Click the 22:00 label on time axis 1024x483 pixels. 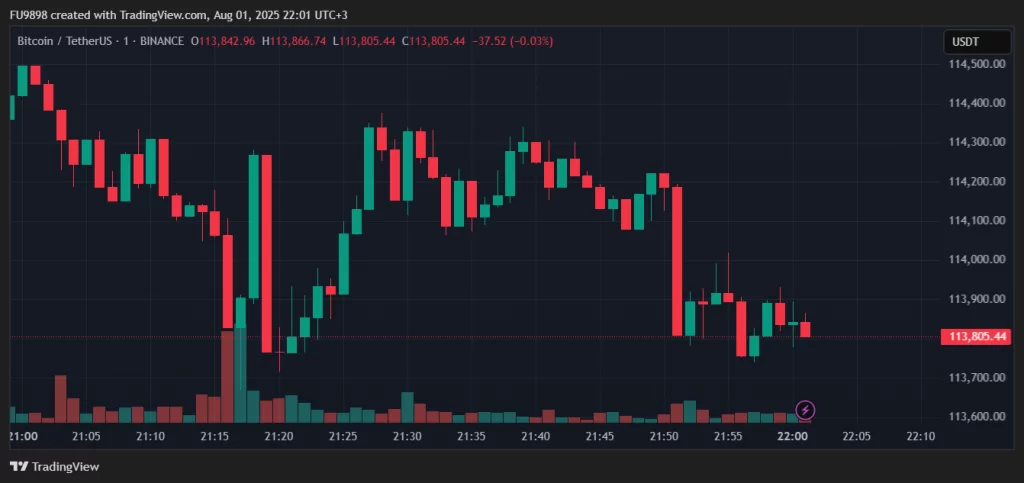[793, 436]
